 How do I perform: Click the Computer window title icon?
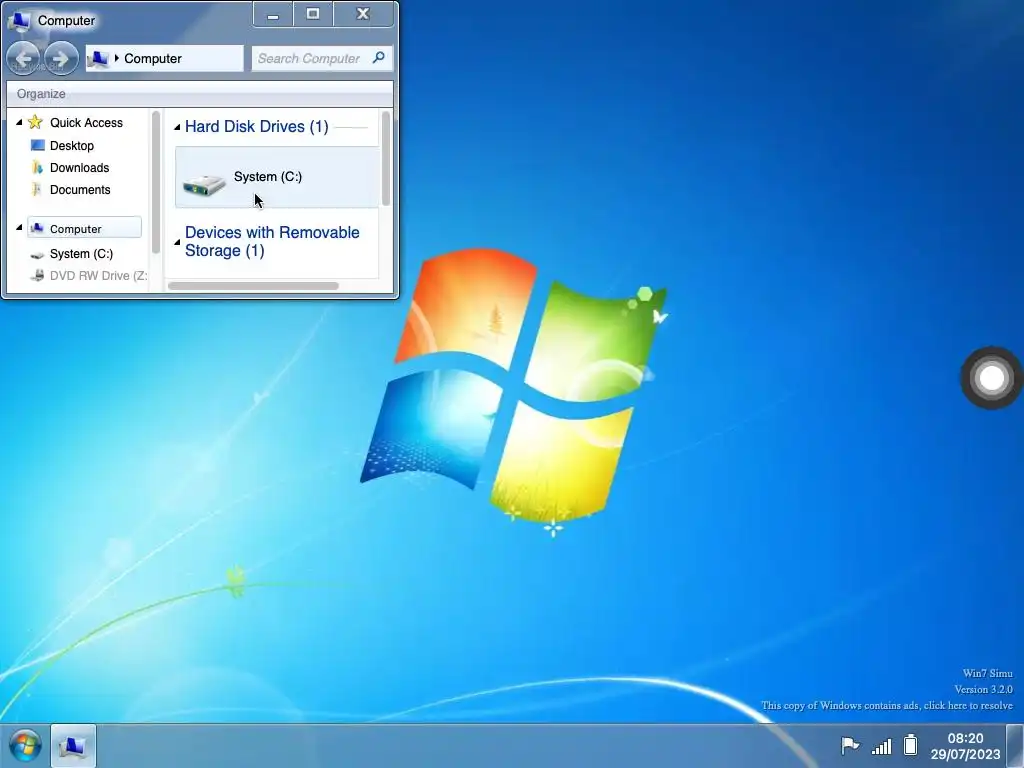(x=20, y=20)
